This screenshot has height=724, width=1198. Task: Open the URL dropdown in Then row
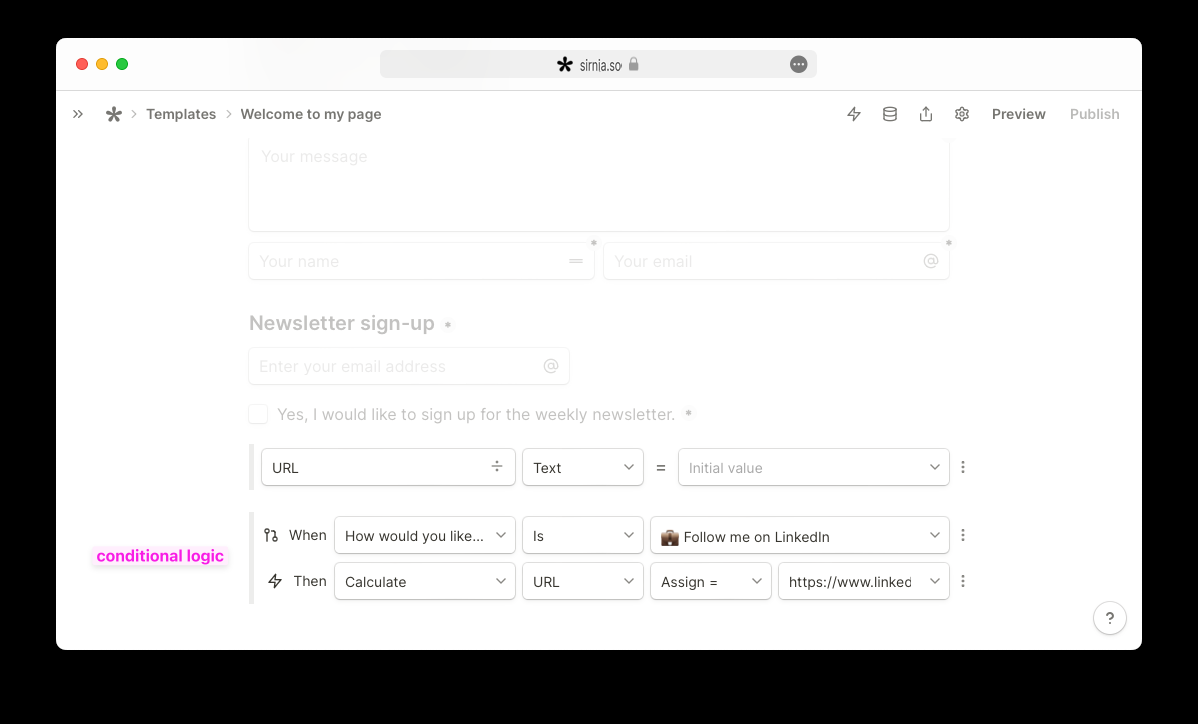[x=583, y=581]
